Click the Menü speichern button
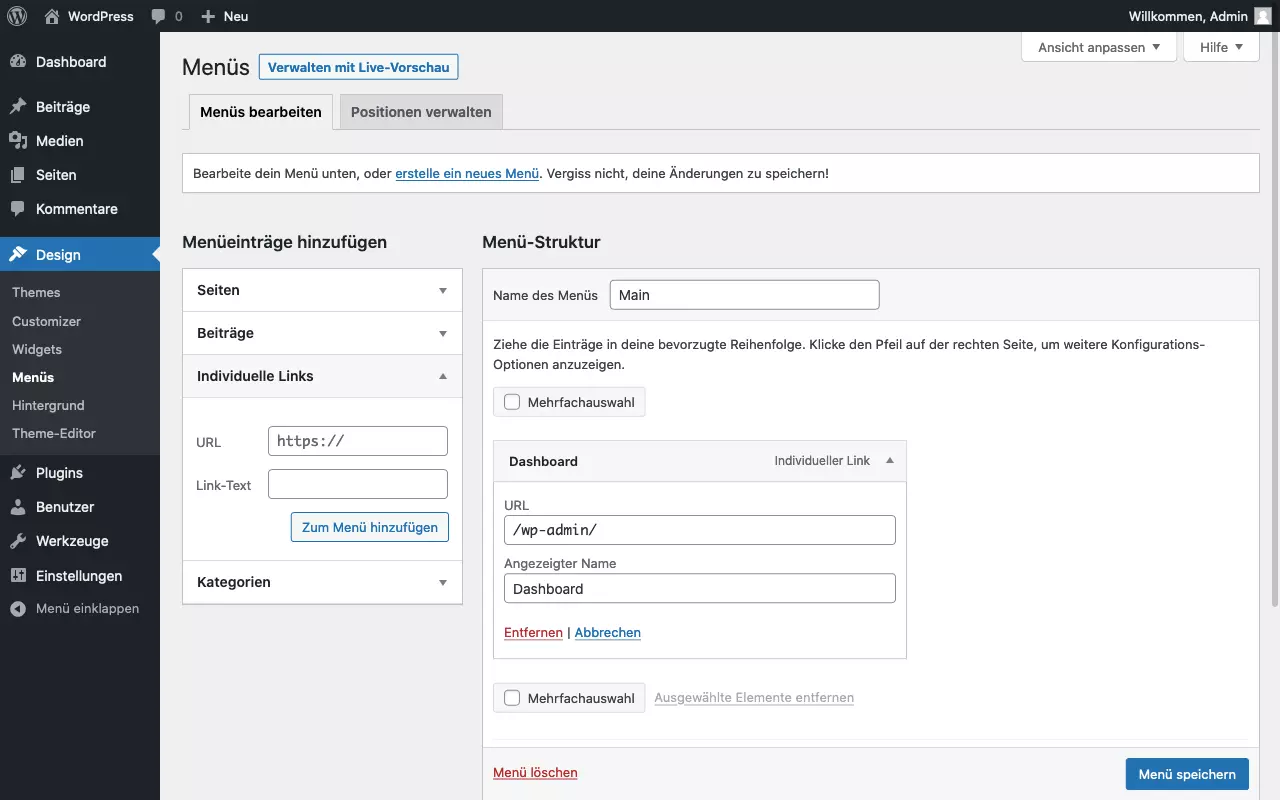Viewport: 1280px width, 800px height. [1187, 774]
